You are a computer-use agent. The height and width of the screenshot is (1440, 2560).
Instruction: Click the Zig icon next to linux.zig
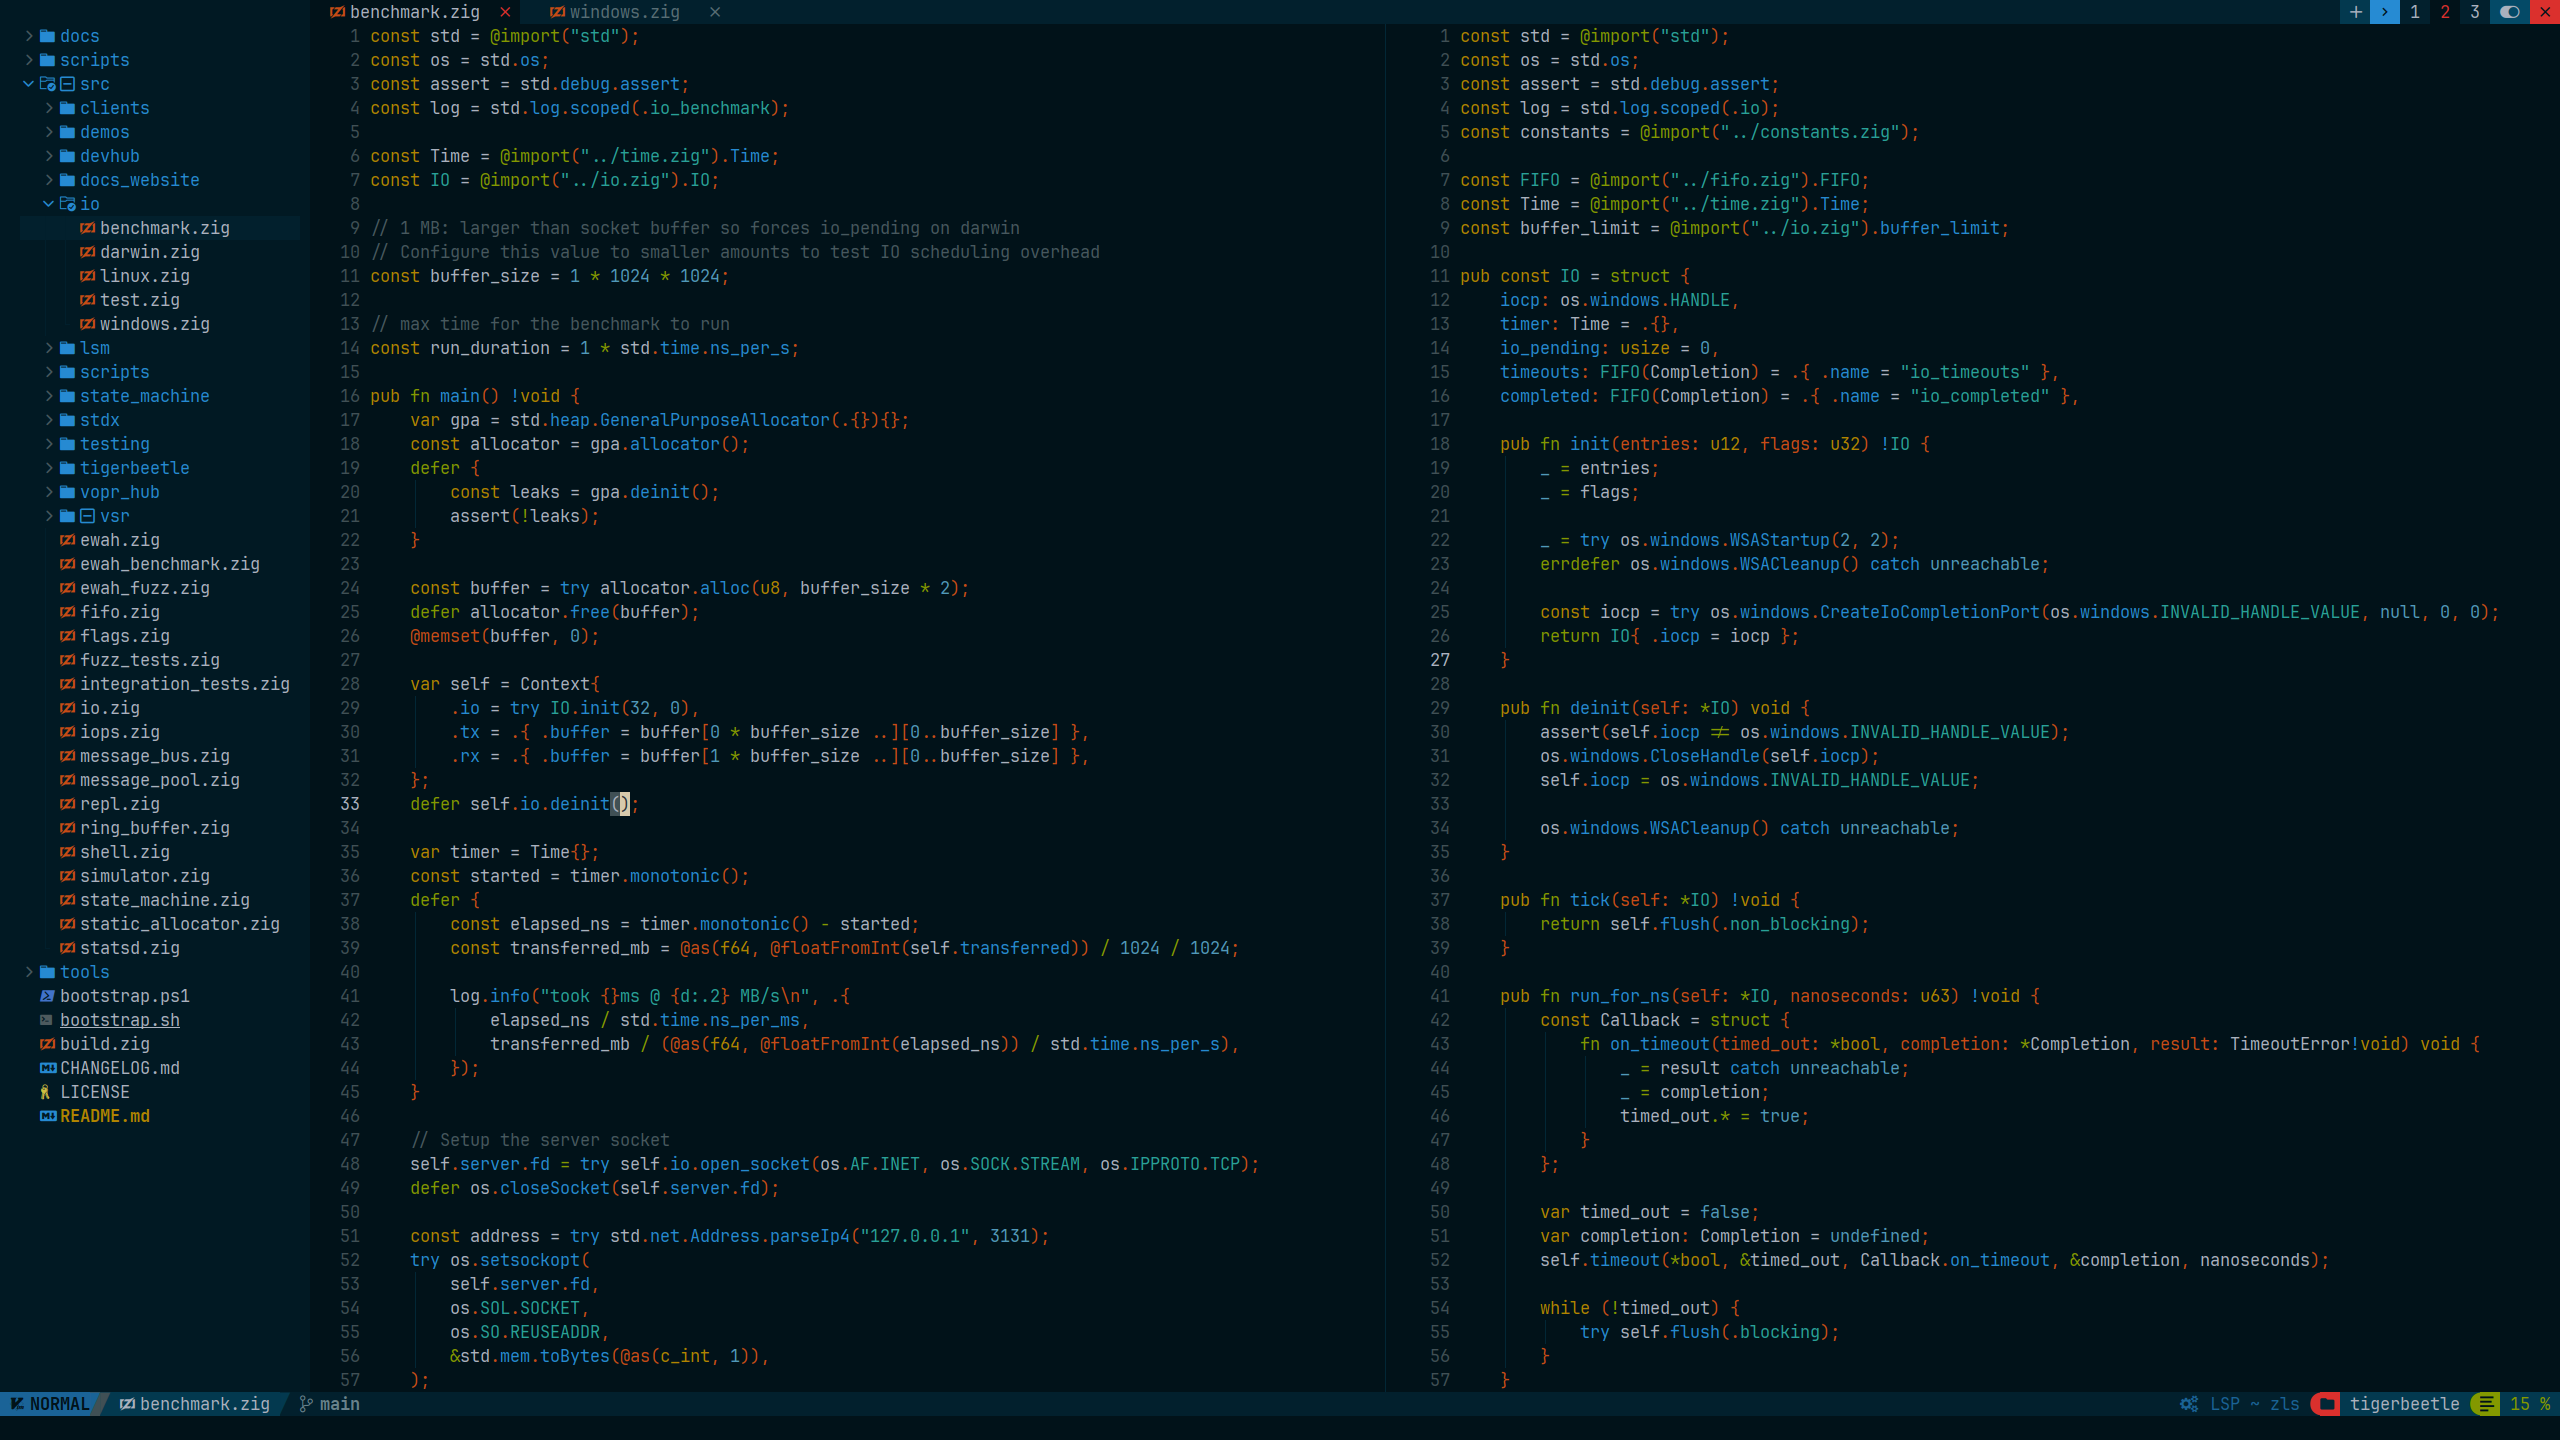87,276
